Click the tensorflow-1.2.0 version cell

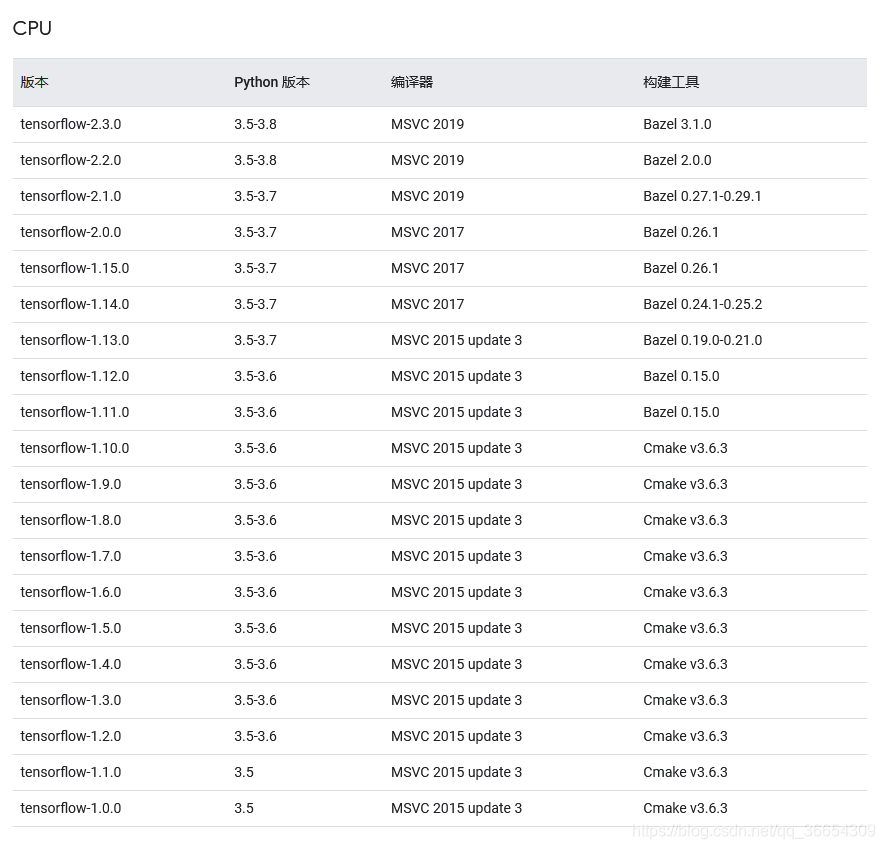[71, 737]
